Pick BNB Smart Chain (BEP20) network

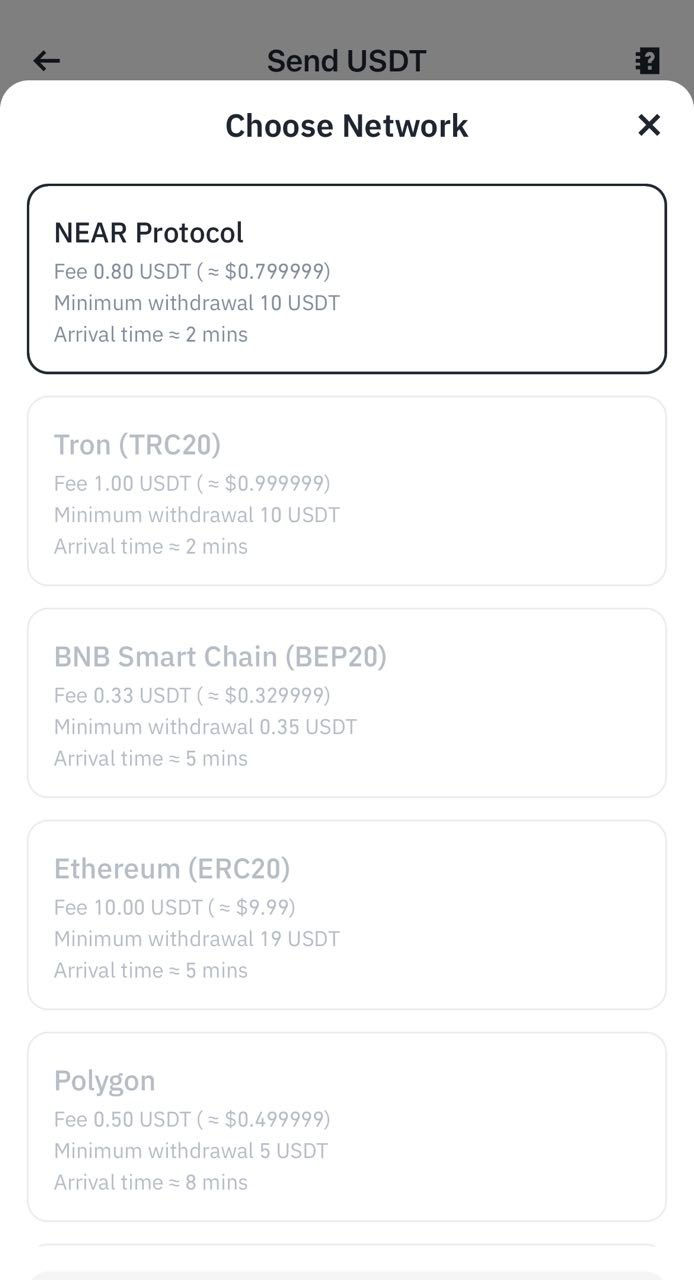point(347,702)
